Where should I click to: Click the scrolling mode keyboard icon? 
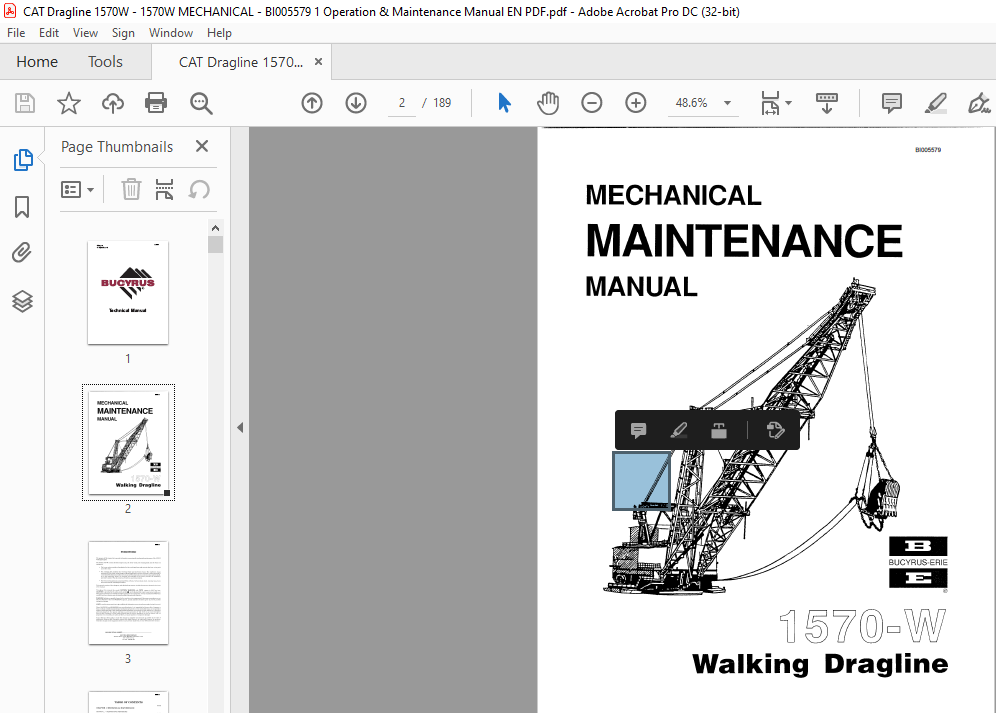(x=826, y=103)
